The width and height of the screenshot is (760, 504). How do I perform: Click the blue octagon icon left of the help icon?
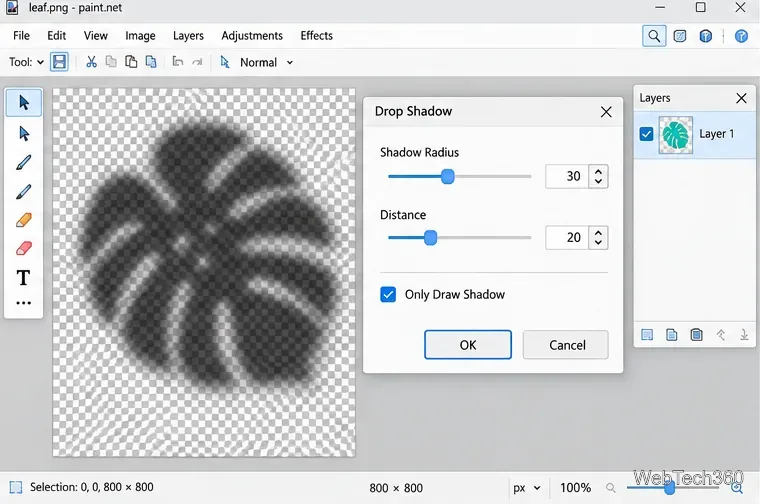(706, 36)
